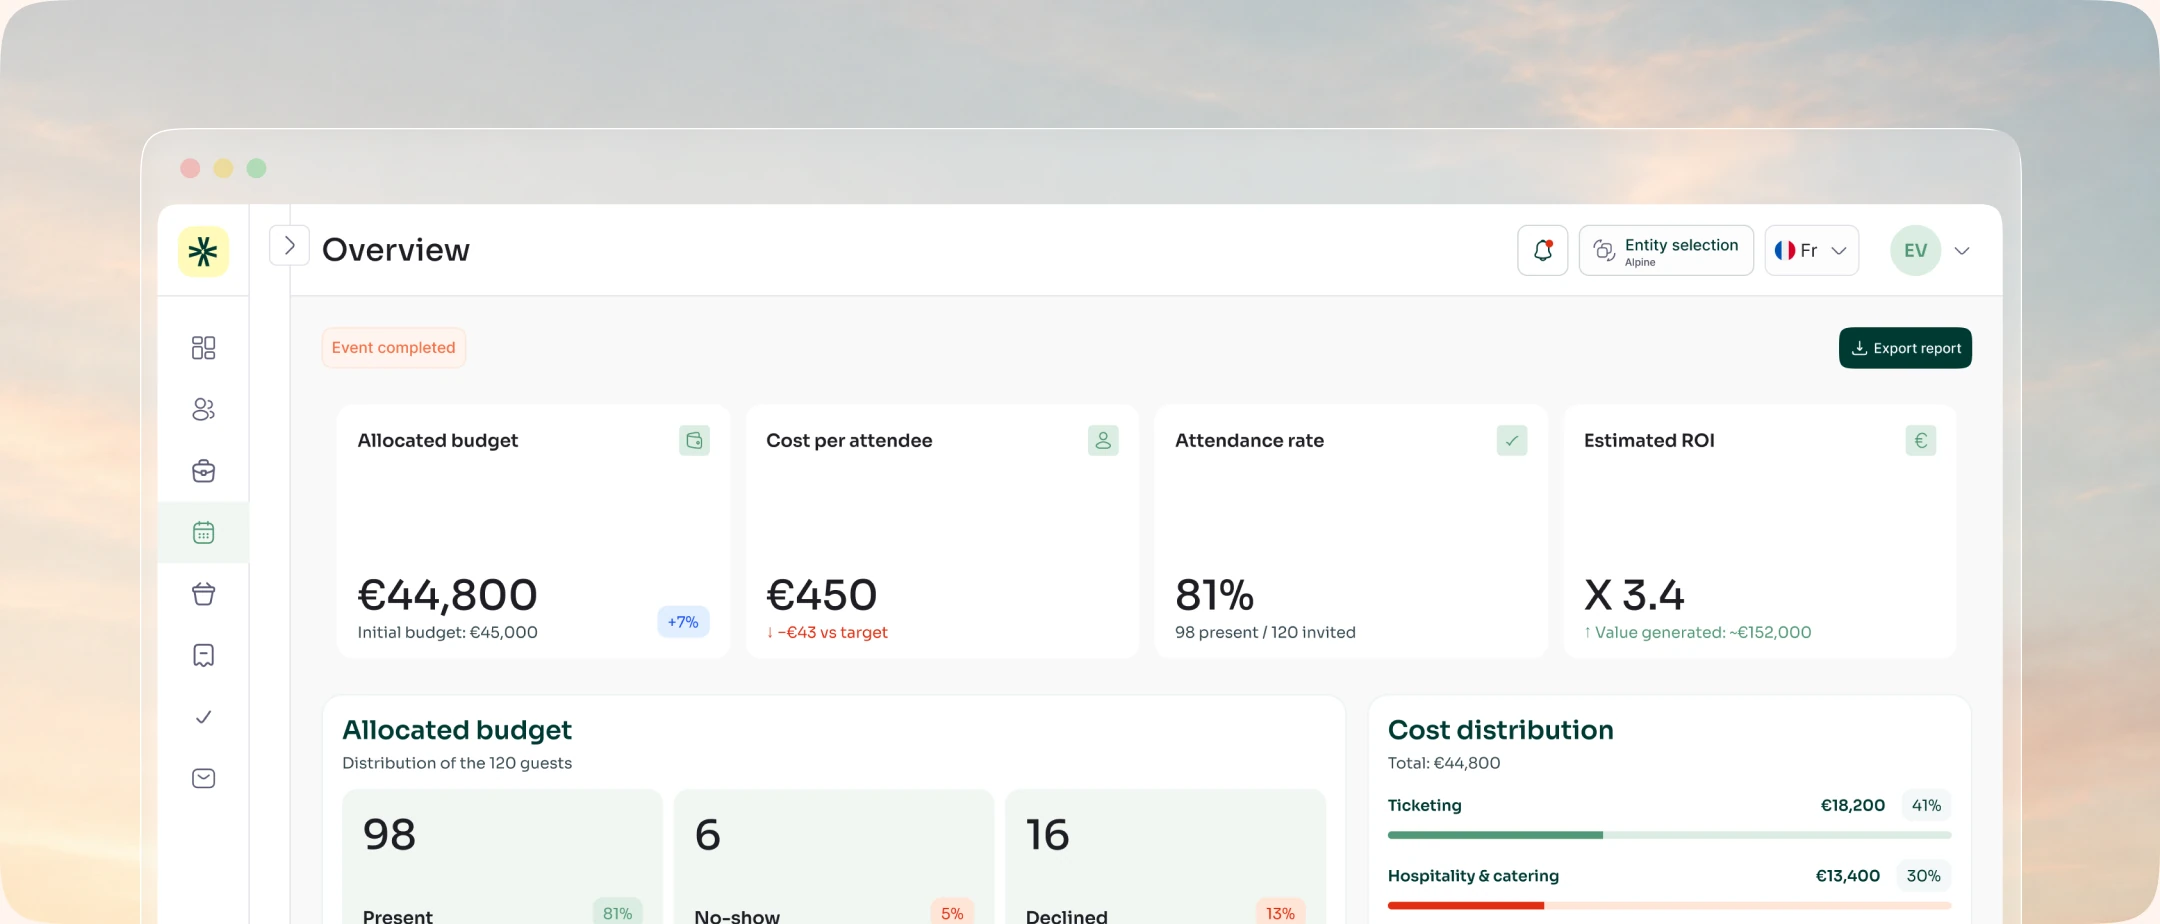This screenshot has width=2160, height=924.
Task: Open the notifications bell
Action: click(1543, 250)
